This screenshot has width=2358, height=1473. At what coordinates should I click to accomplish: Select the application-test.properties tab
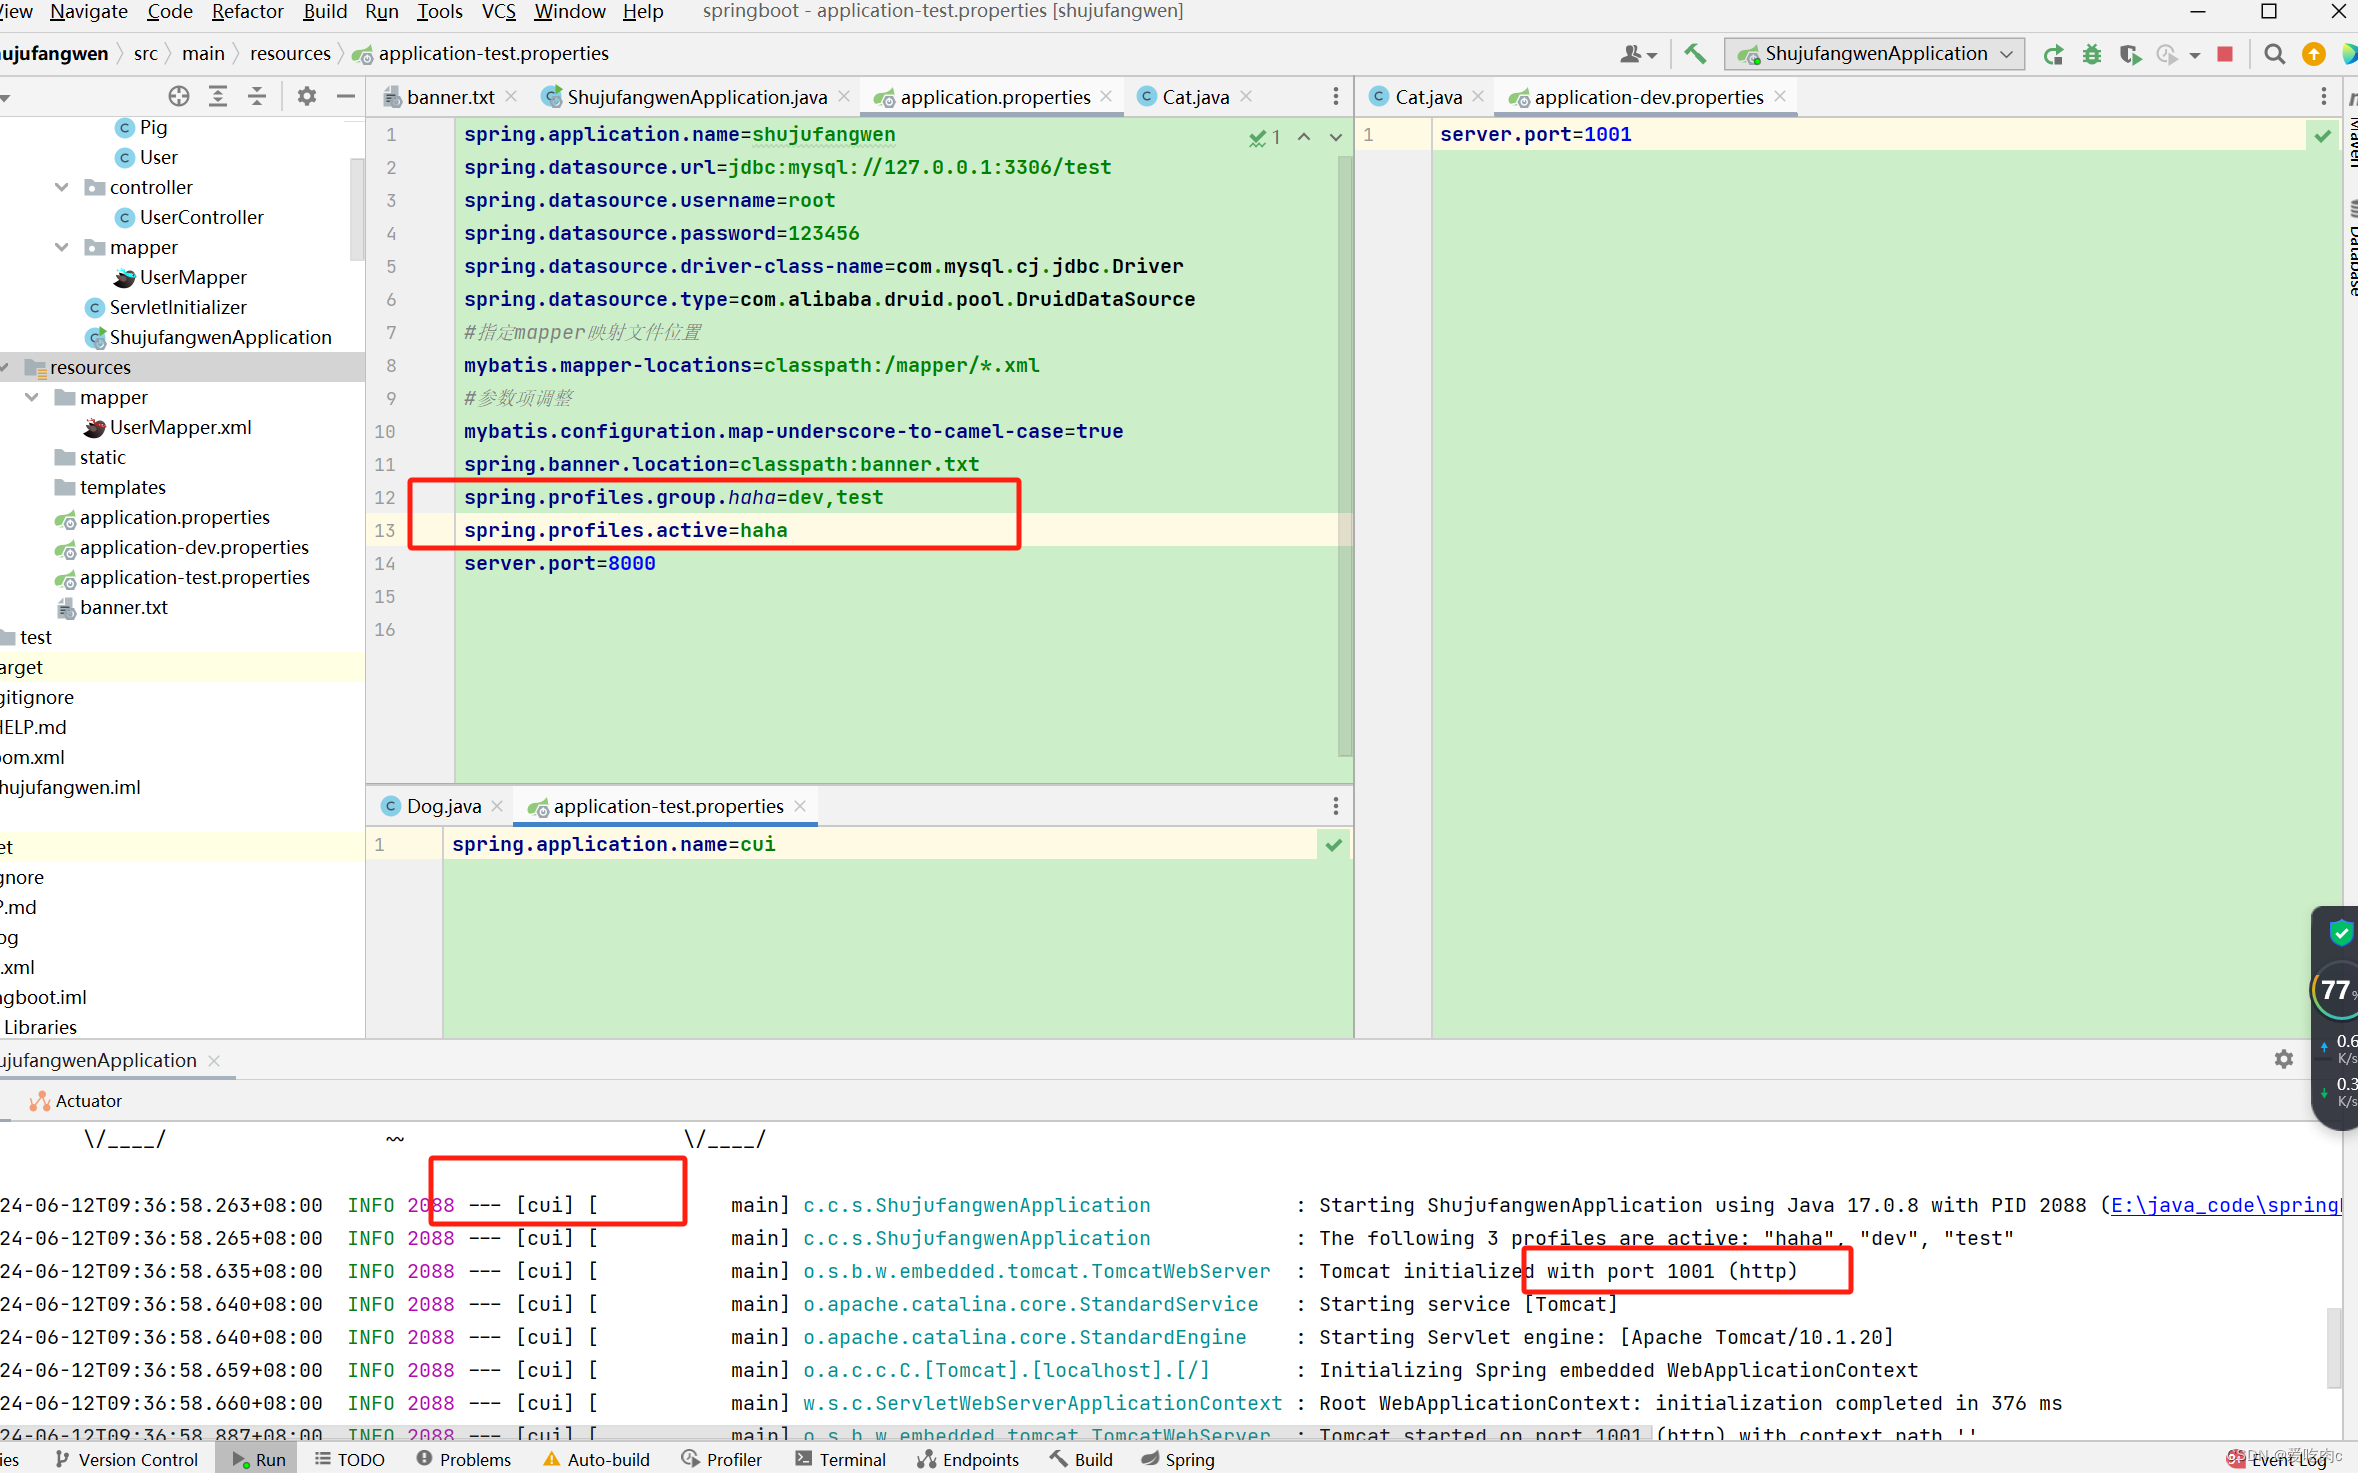pos(668,804)
